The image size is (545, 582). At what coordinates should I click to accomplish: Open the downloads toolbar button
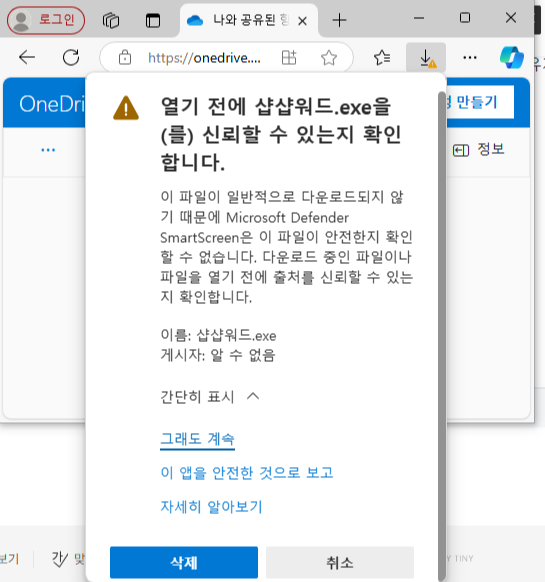(x=426, y=58)
